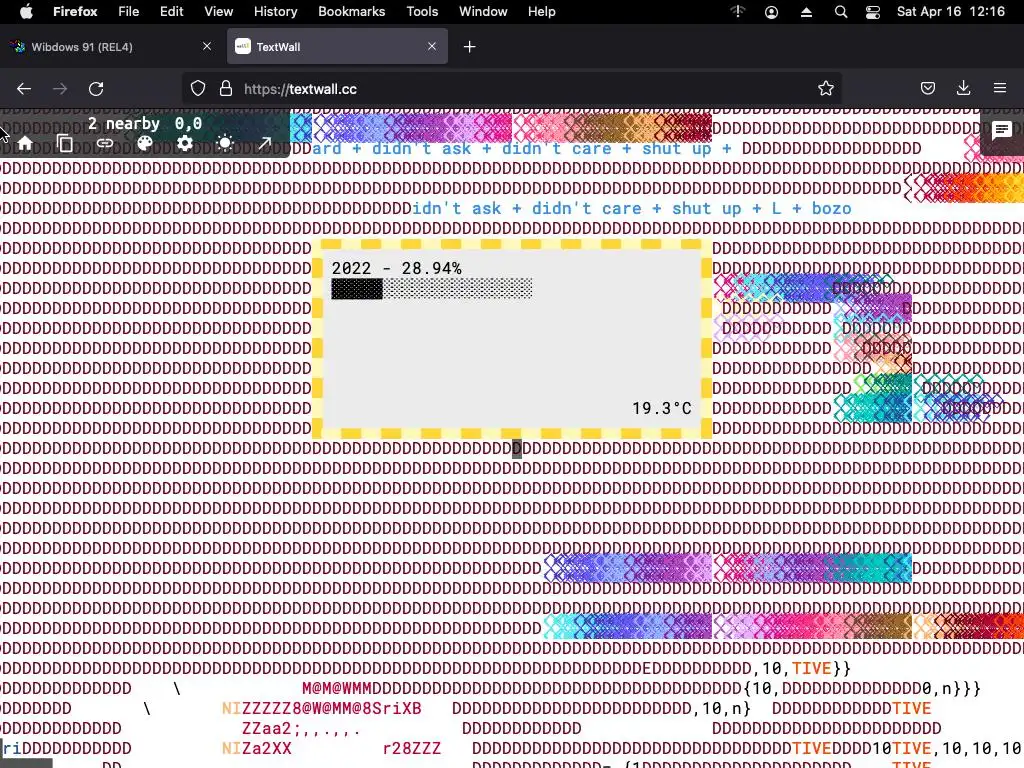Click the eject icon in menu bar
Viewport: 1024px width, 768px height.
pyautogui.click(x=806, y=12)
